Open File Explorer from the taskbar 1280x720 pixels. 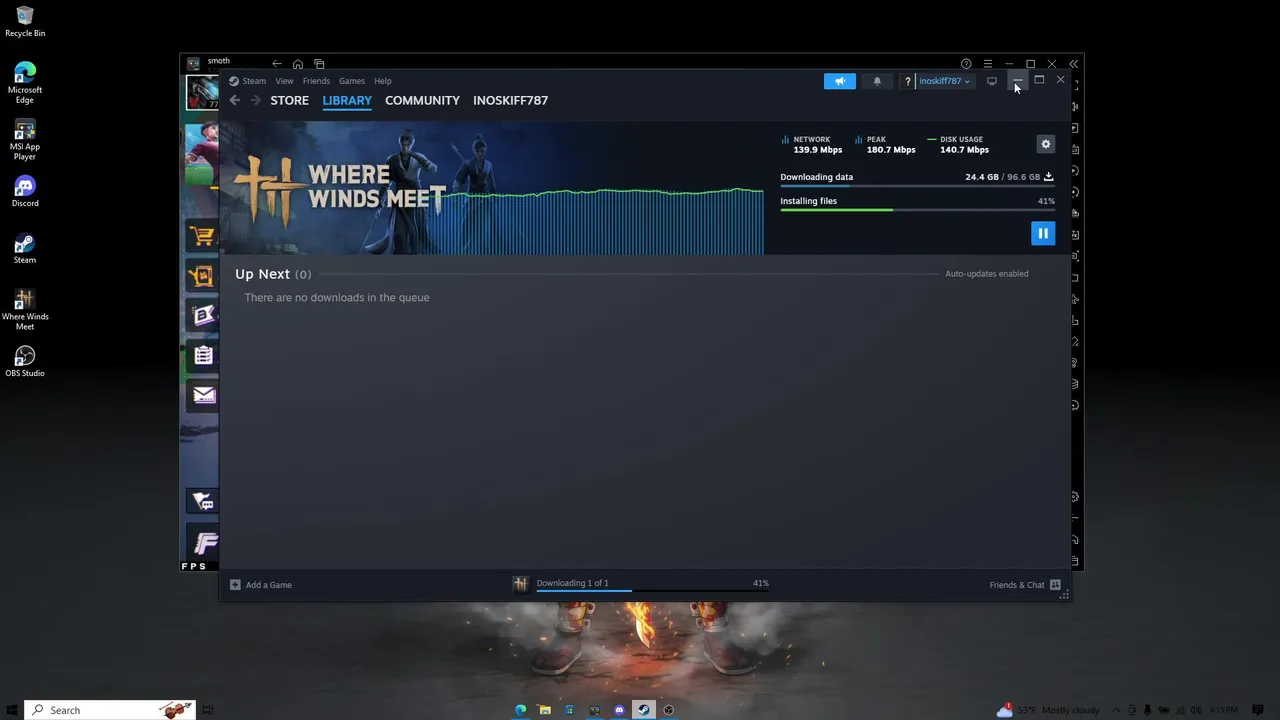click(545, 710)
